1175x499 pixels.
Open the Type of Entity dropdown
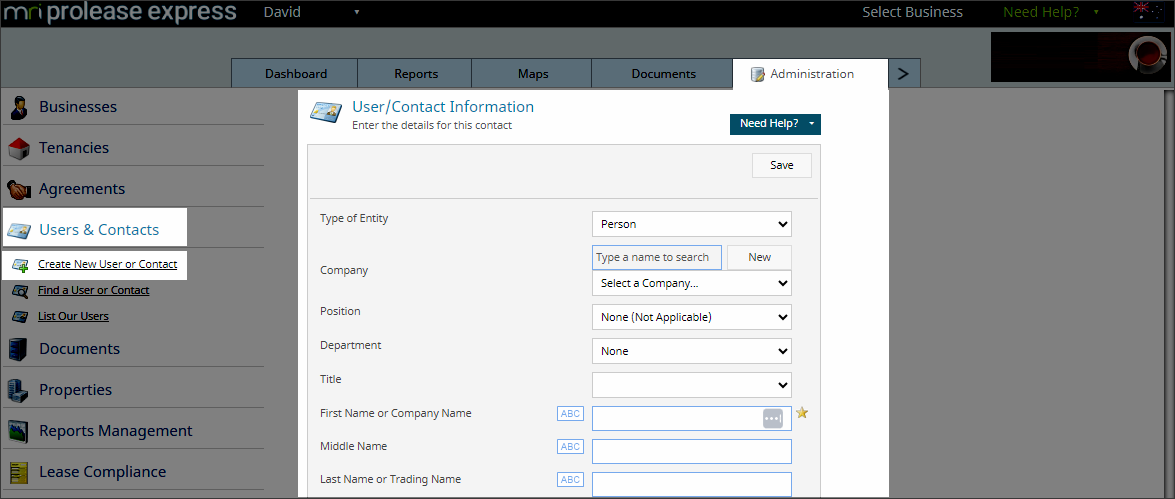pos(692,224)
